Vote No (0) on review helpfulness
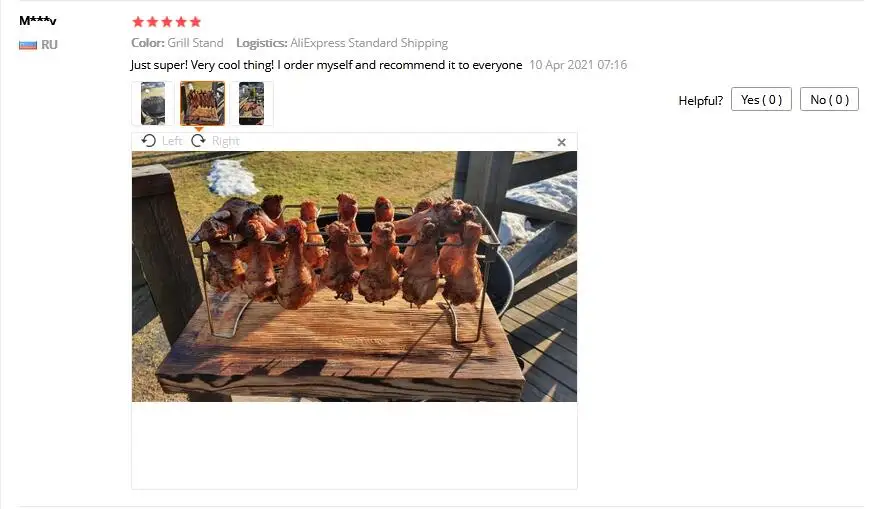 pos(829,99)
